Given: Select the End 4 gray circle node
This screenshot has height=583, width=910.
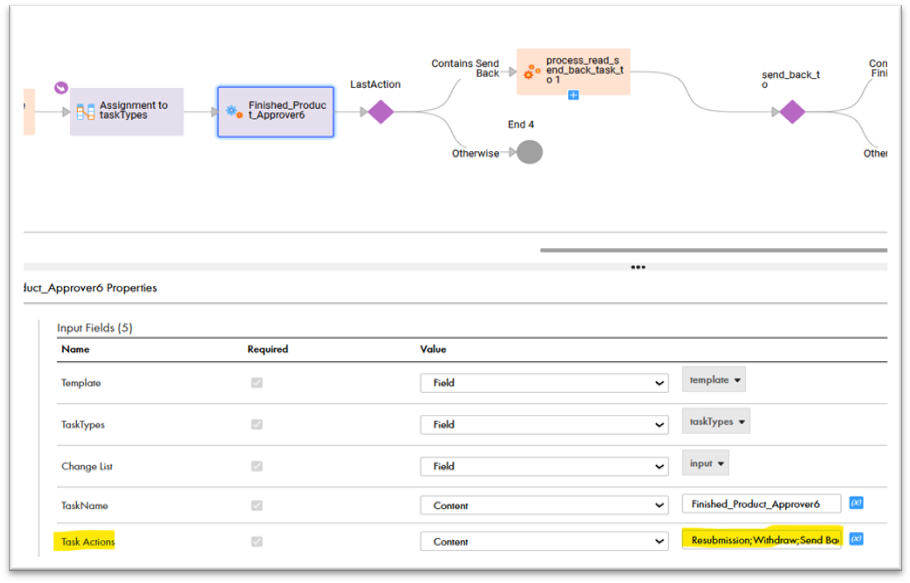Looking at the screenshot, I should [529, 152].
